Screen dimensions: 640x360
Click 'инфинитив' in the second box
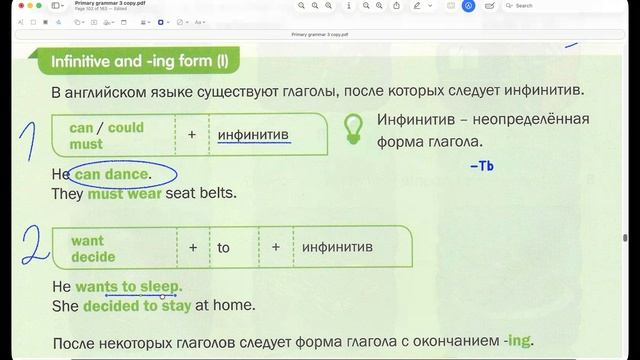pyautogui.click(x=337, y=247)
